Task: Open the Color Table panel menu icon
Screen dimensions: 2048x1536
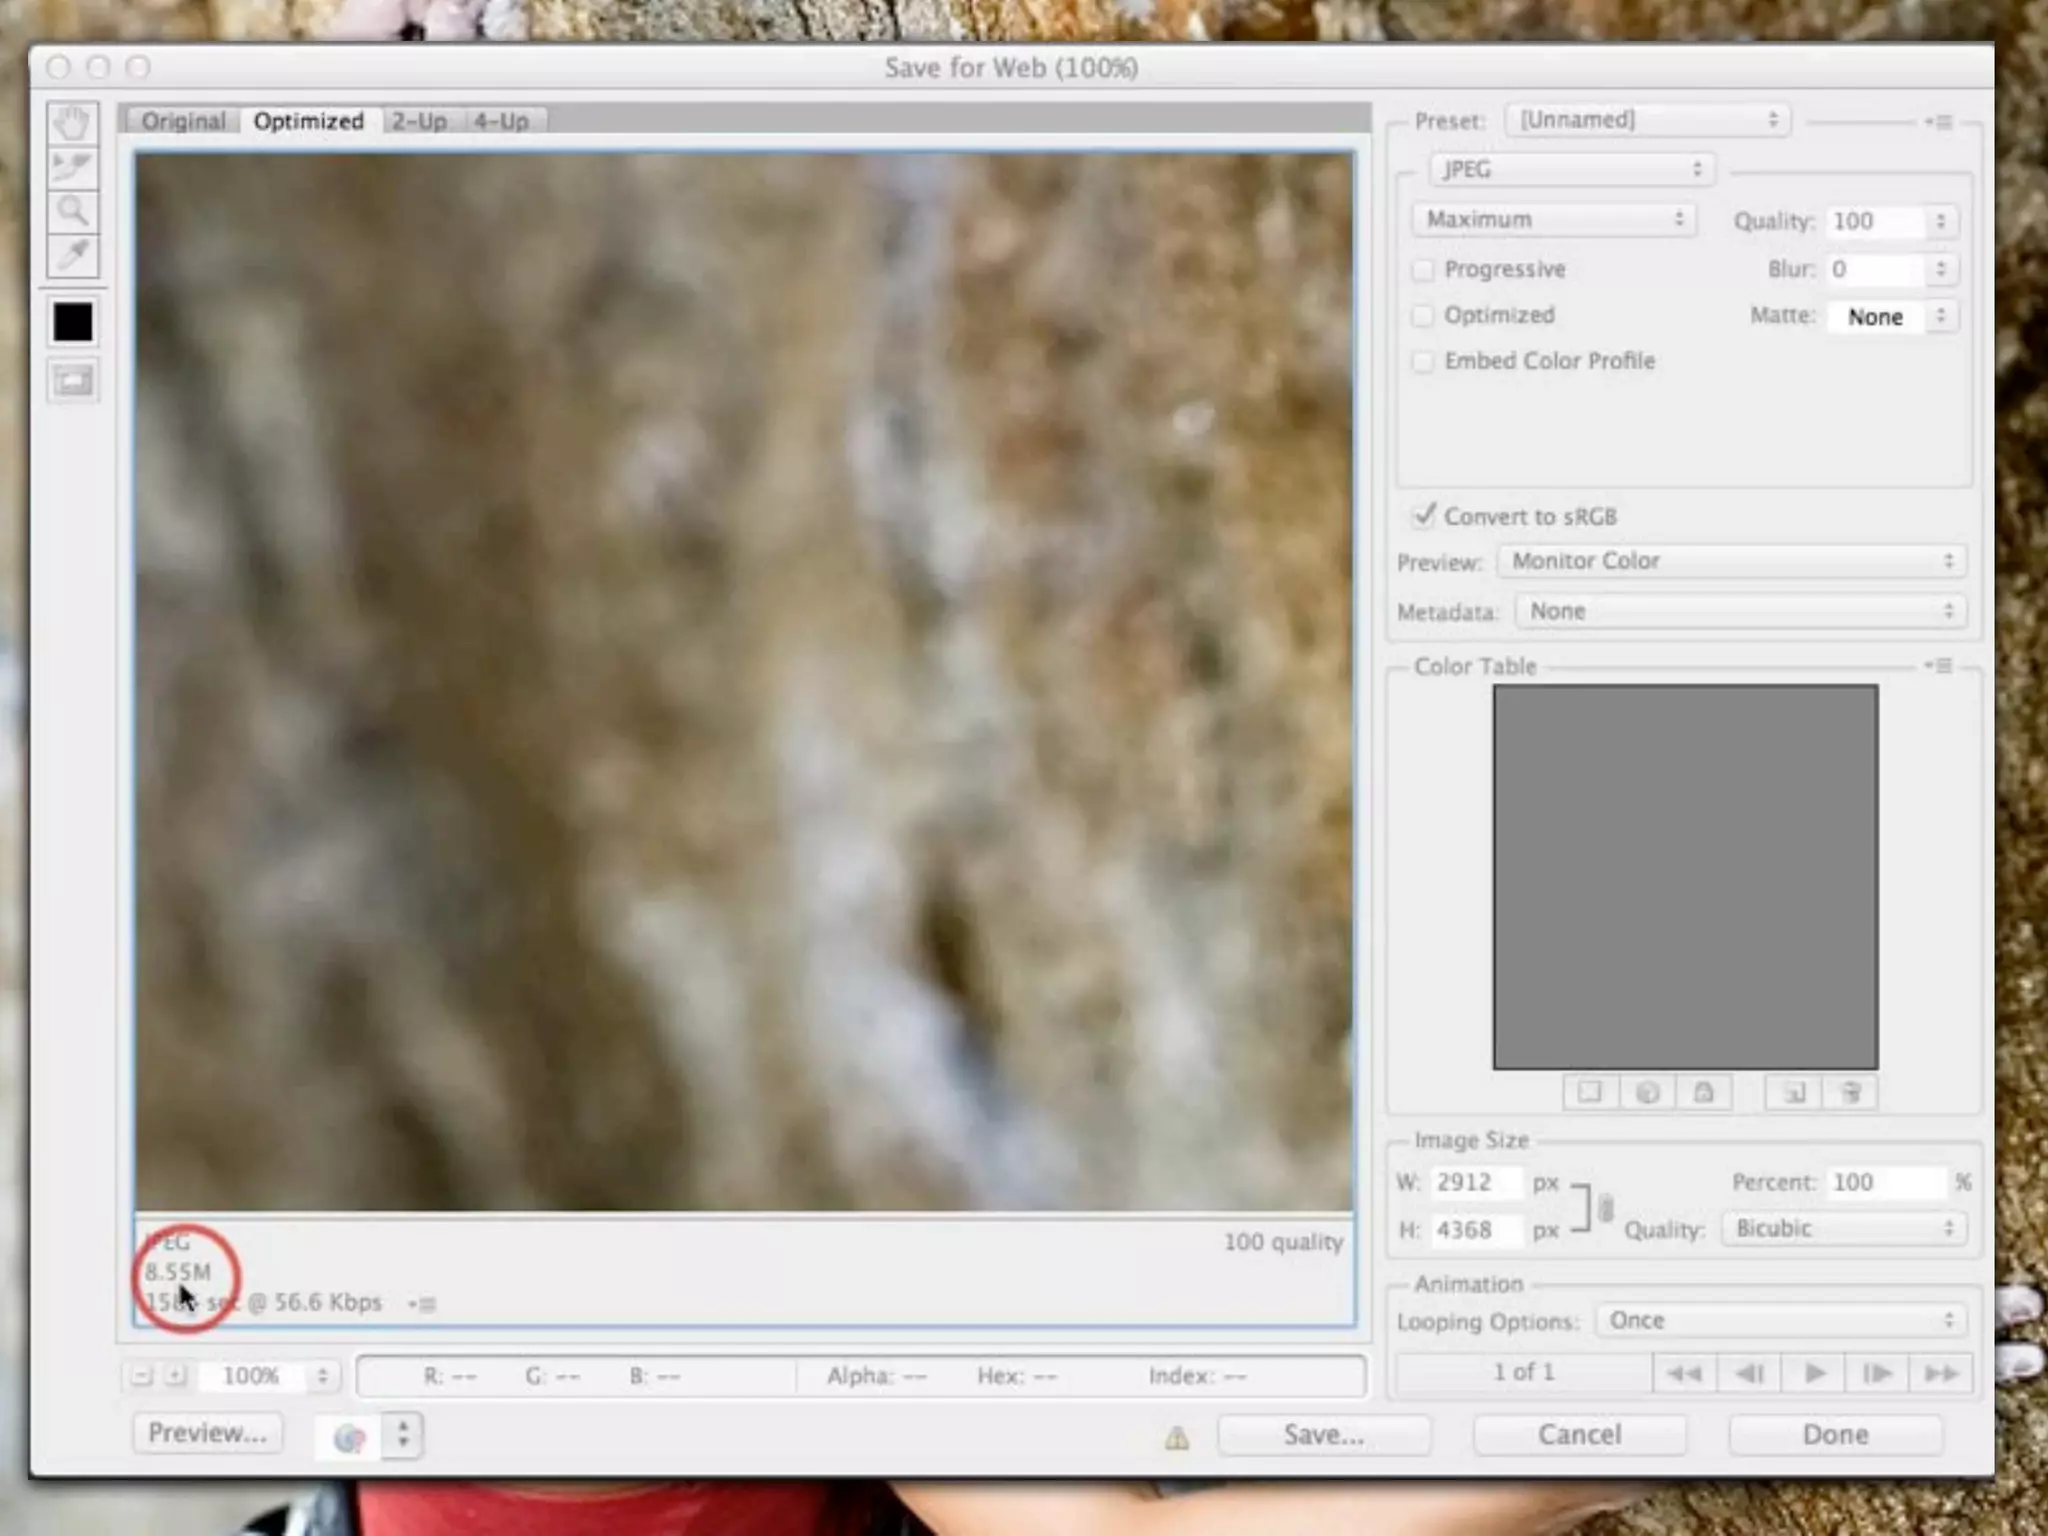Action: tap(1940, 666)
